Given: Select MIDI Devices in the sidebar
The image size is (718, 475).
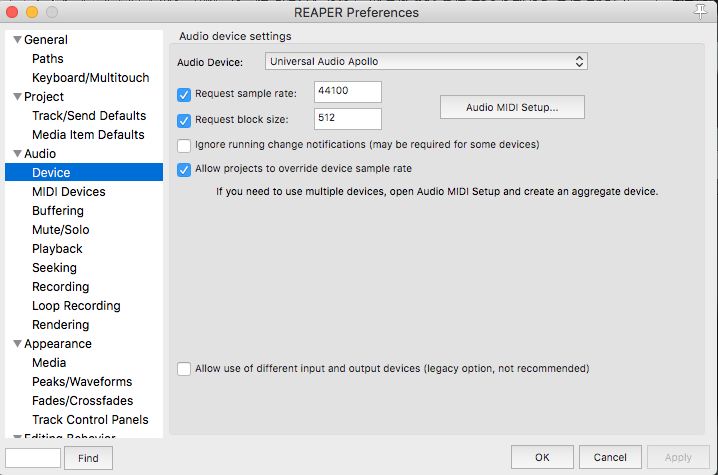Looking at the screenshot, I should coord(68,192).
